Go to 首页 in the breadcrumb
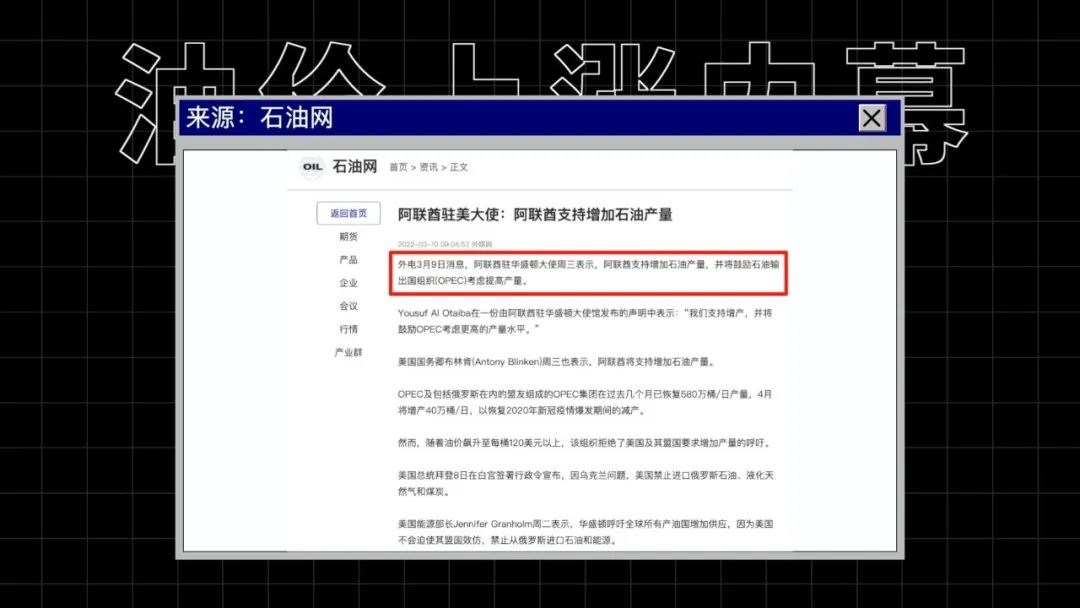The height and width of the screenshot is (608, 1080). click(x=398, y=167)
